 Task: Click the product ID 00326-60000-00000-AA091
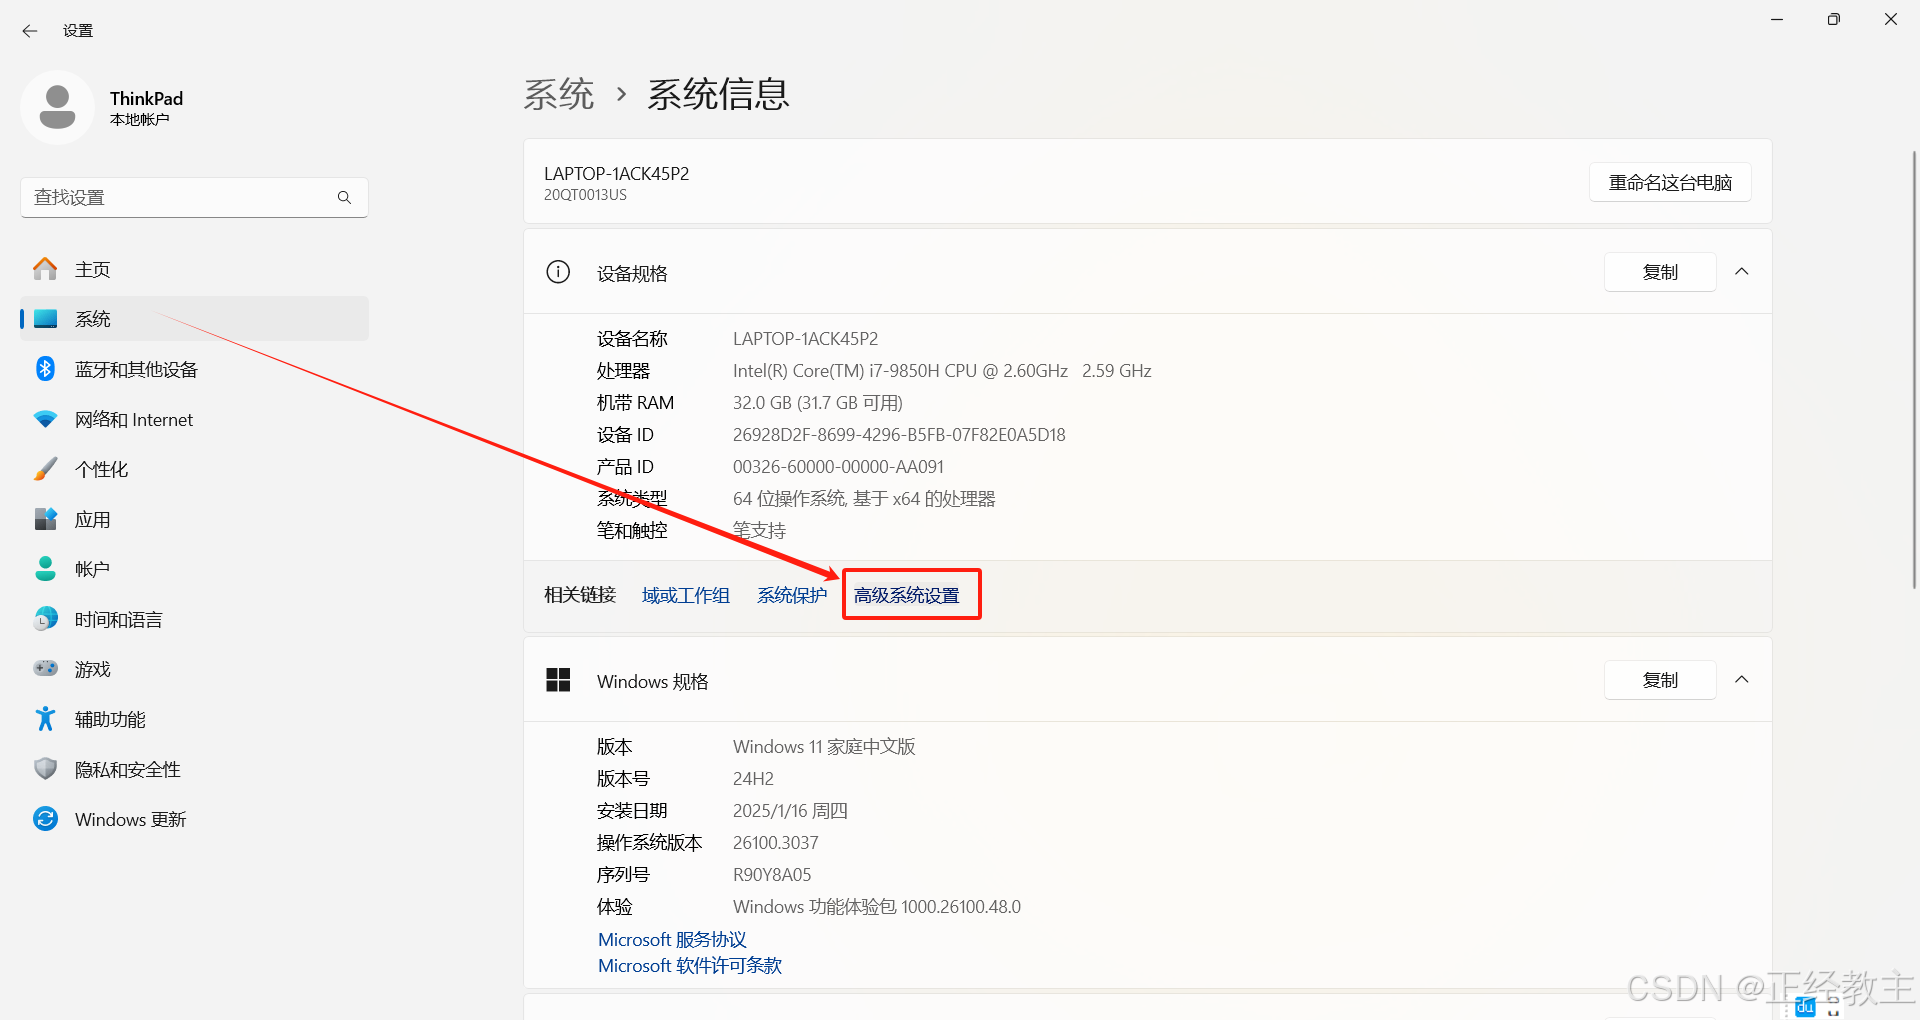click(x=838, y=467)
